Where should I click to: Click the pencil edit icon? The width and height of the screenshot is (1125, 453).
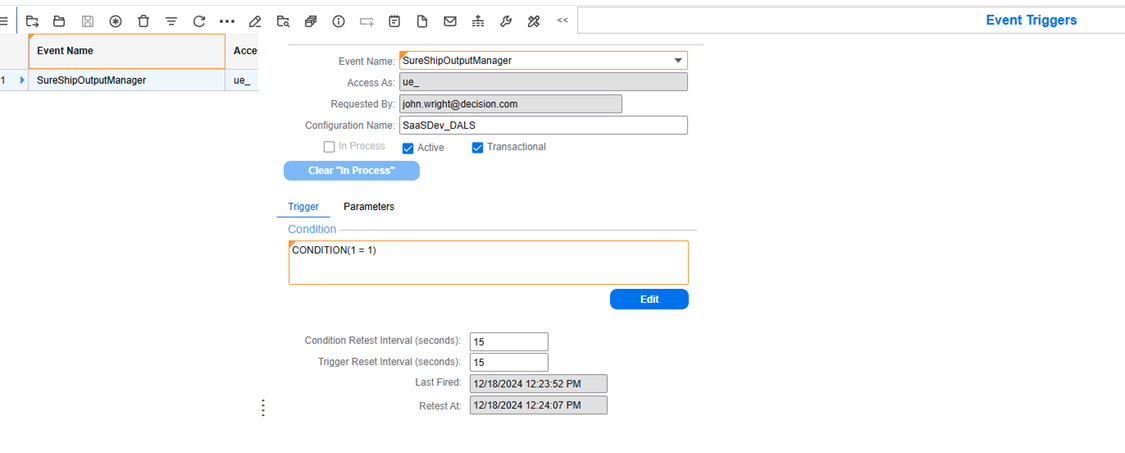click(x=255, y=21)
